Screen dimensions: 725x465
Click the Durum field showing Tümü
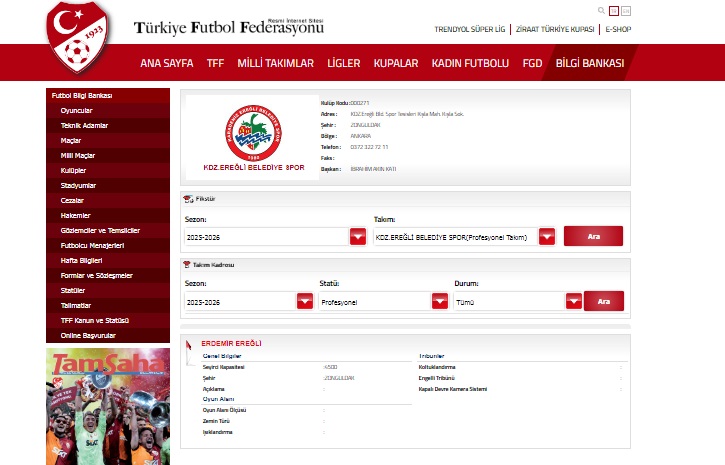pos(510,302)
